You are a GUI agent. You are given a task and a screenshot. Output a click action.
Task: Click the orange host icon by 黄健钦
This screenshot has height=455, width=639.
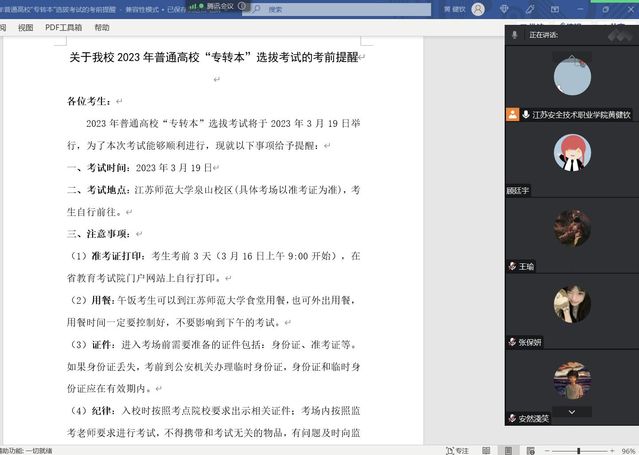(512, 115)
